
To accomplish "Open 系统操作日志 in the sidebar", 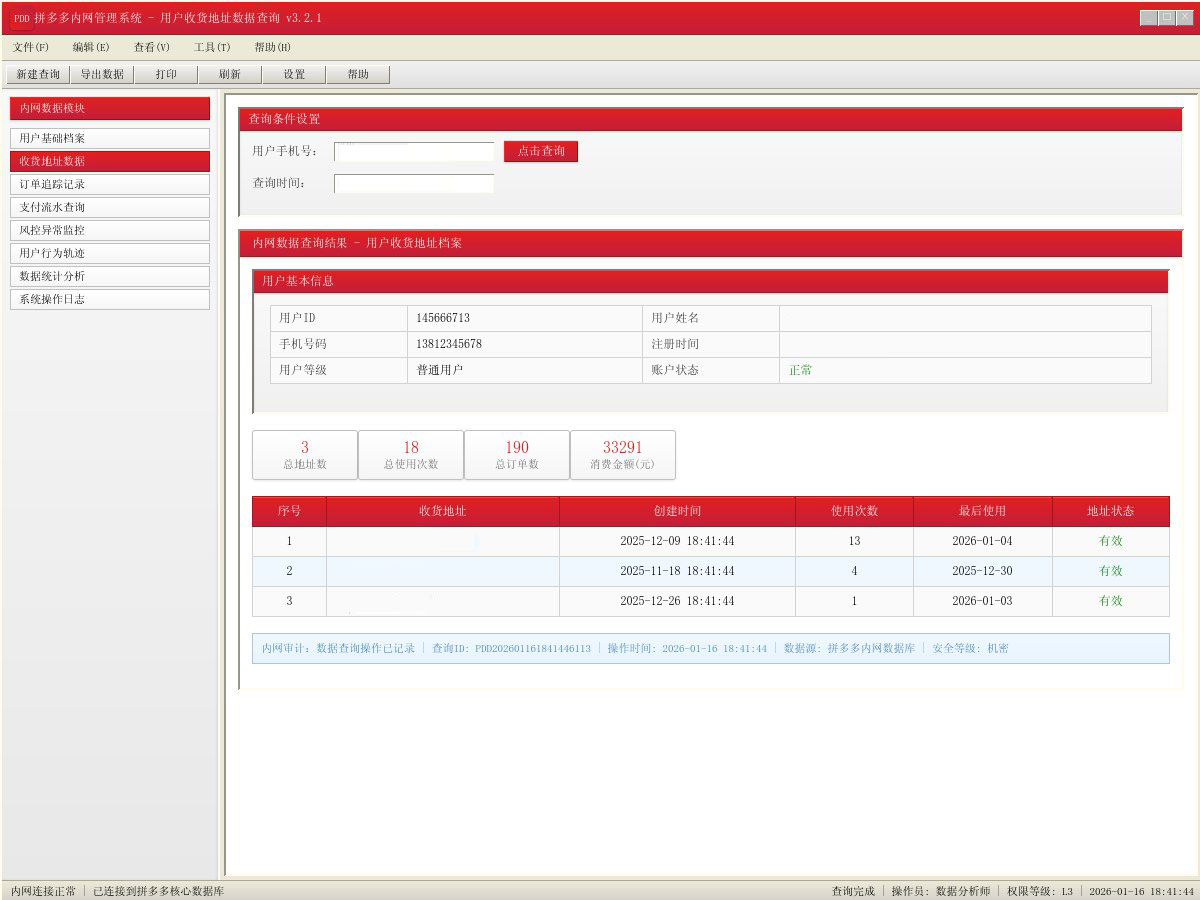I will click(110, 299).
